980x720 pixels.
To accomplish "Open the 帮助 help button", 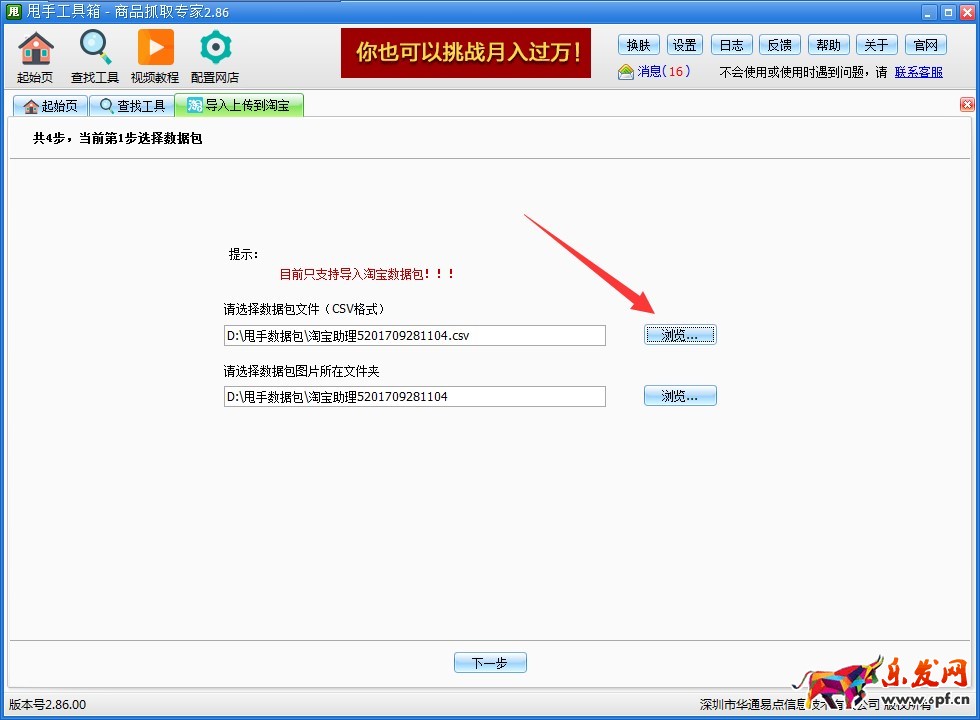I will 828,45.
